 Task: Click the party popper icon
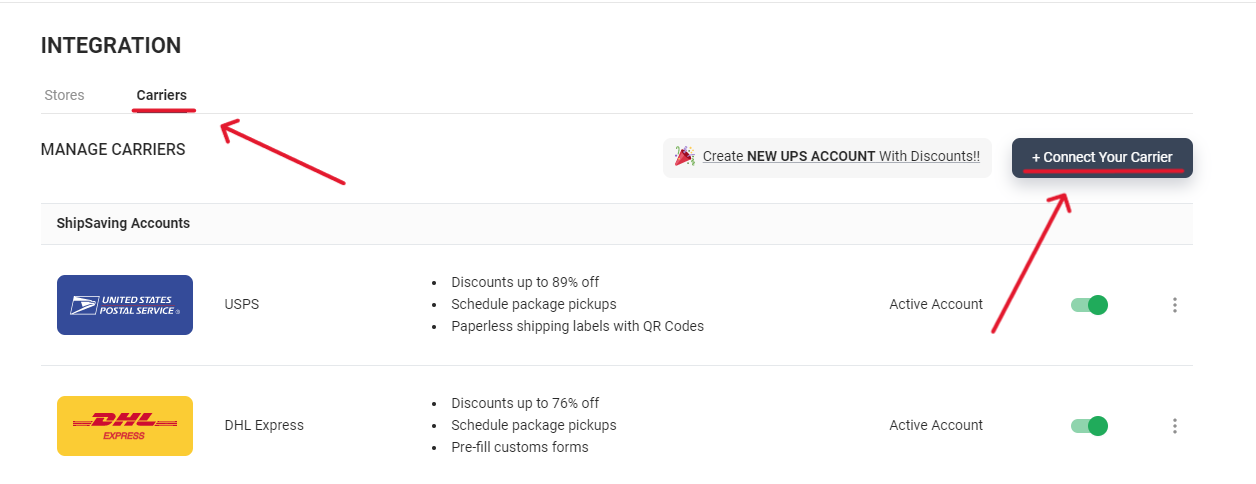pos(685,156)
